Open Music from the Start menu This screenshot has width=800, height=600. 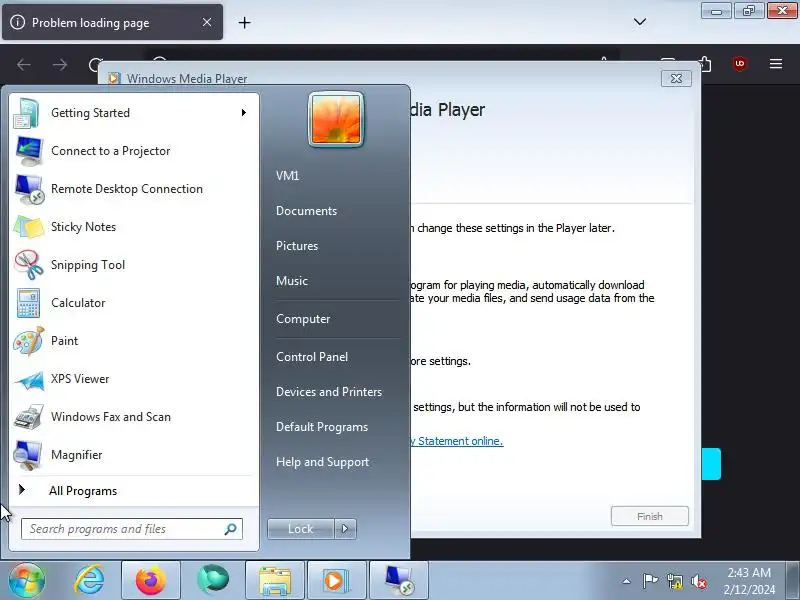coord(292,281)
